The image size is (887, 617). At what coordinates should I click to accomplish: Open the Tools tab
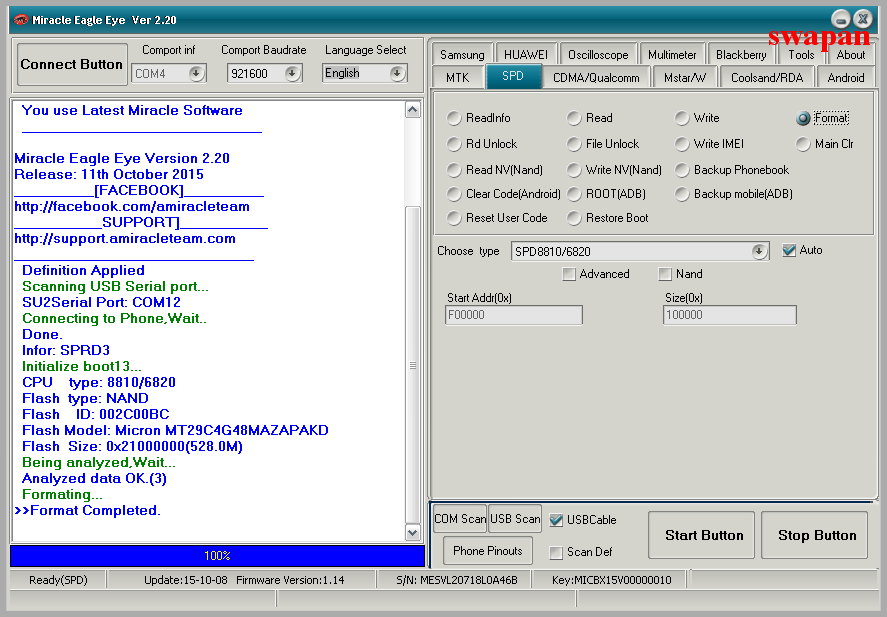tap(801, 55)
